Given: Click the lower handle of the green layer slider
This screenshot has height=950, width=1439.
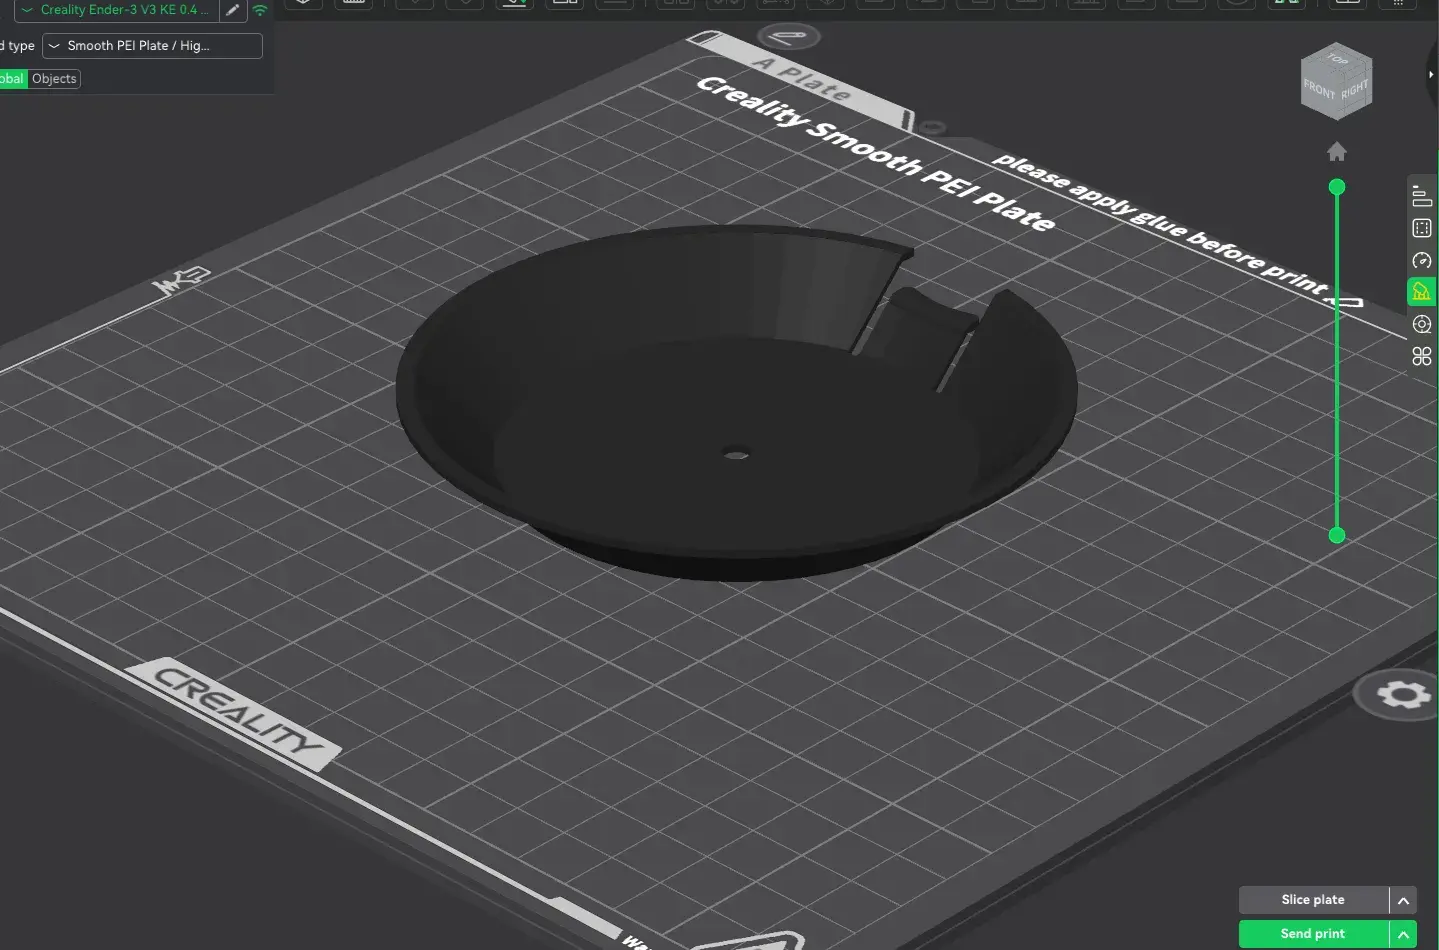Looking at the screenshot, I should tap(1337, 535).
